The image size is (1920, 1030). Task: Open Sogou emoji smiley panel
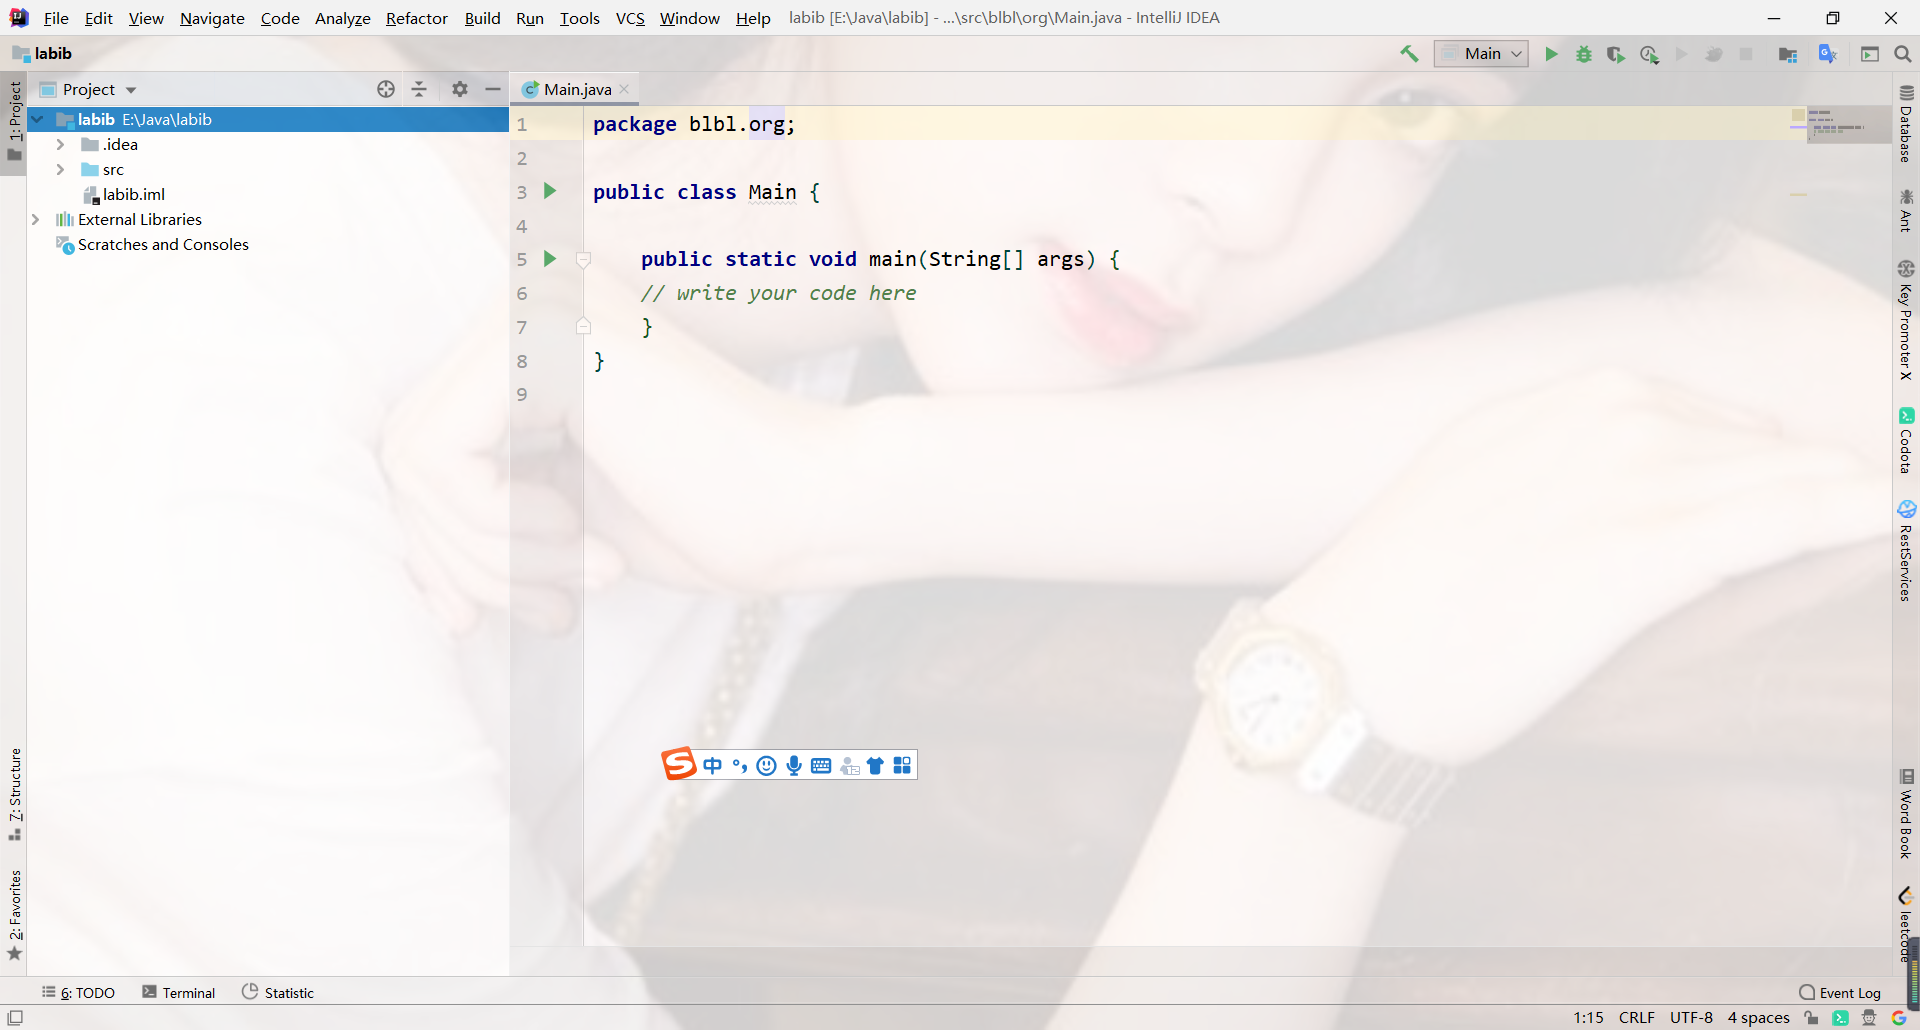(767, 766)
